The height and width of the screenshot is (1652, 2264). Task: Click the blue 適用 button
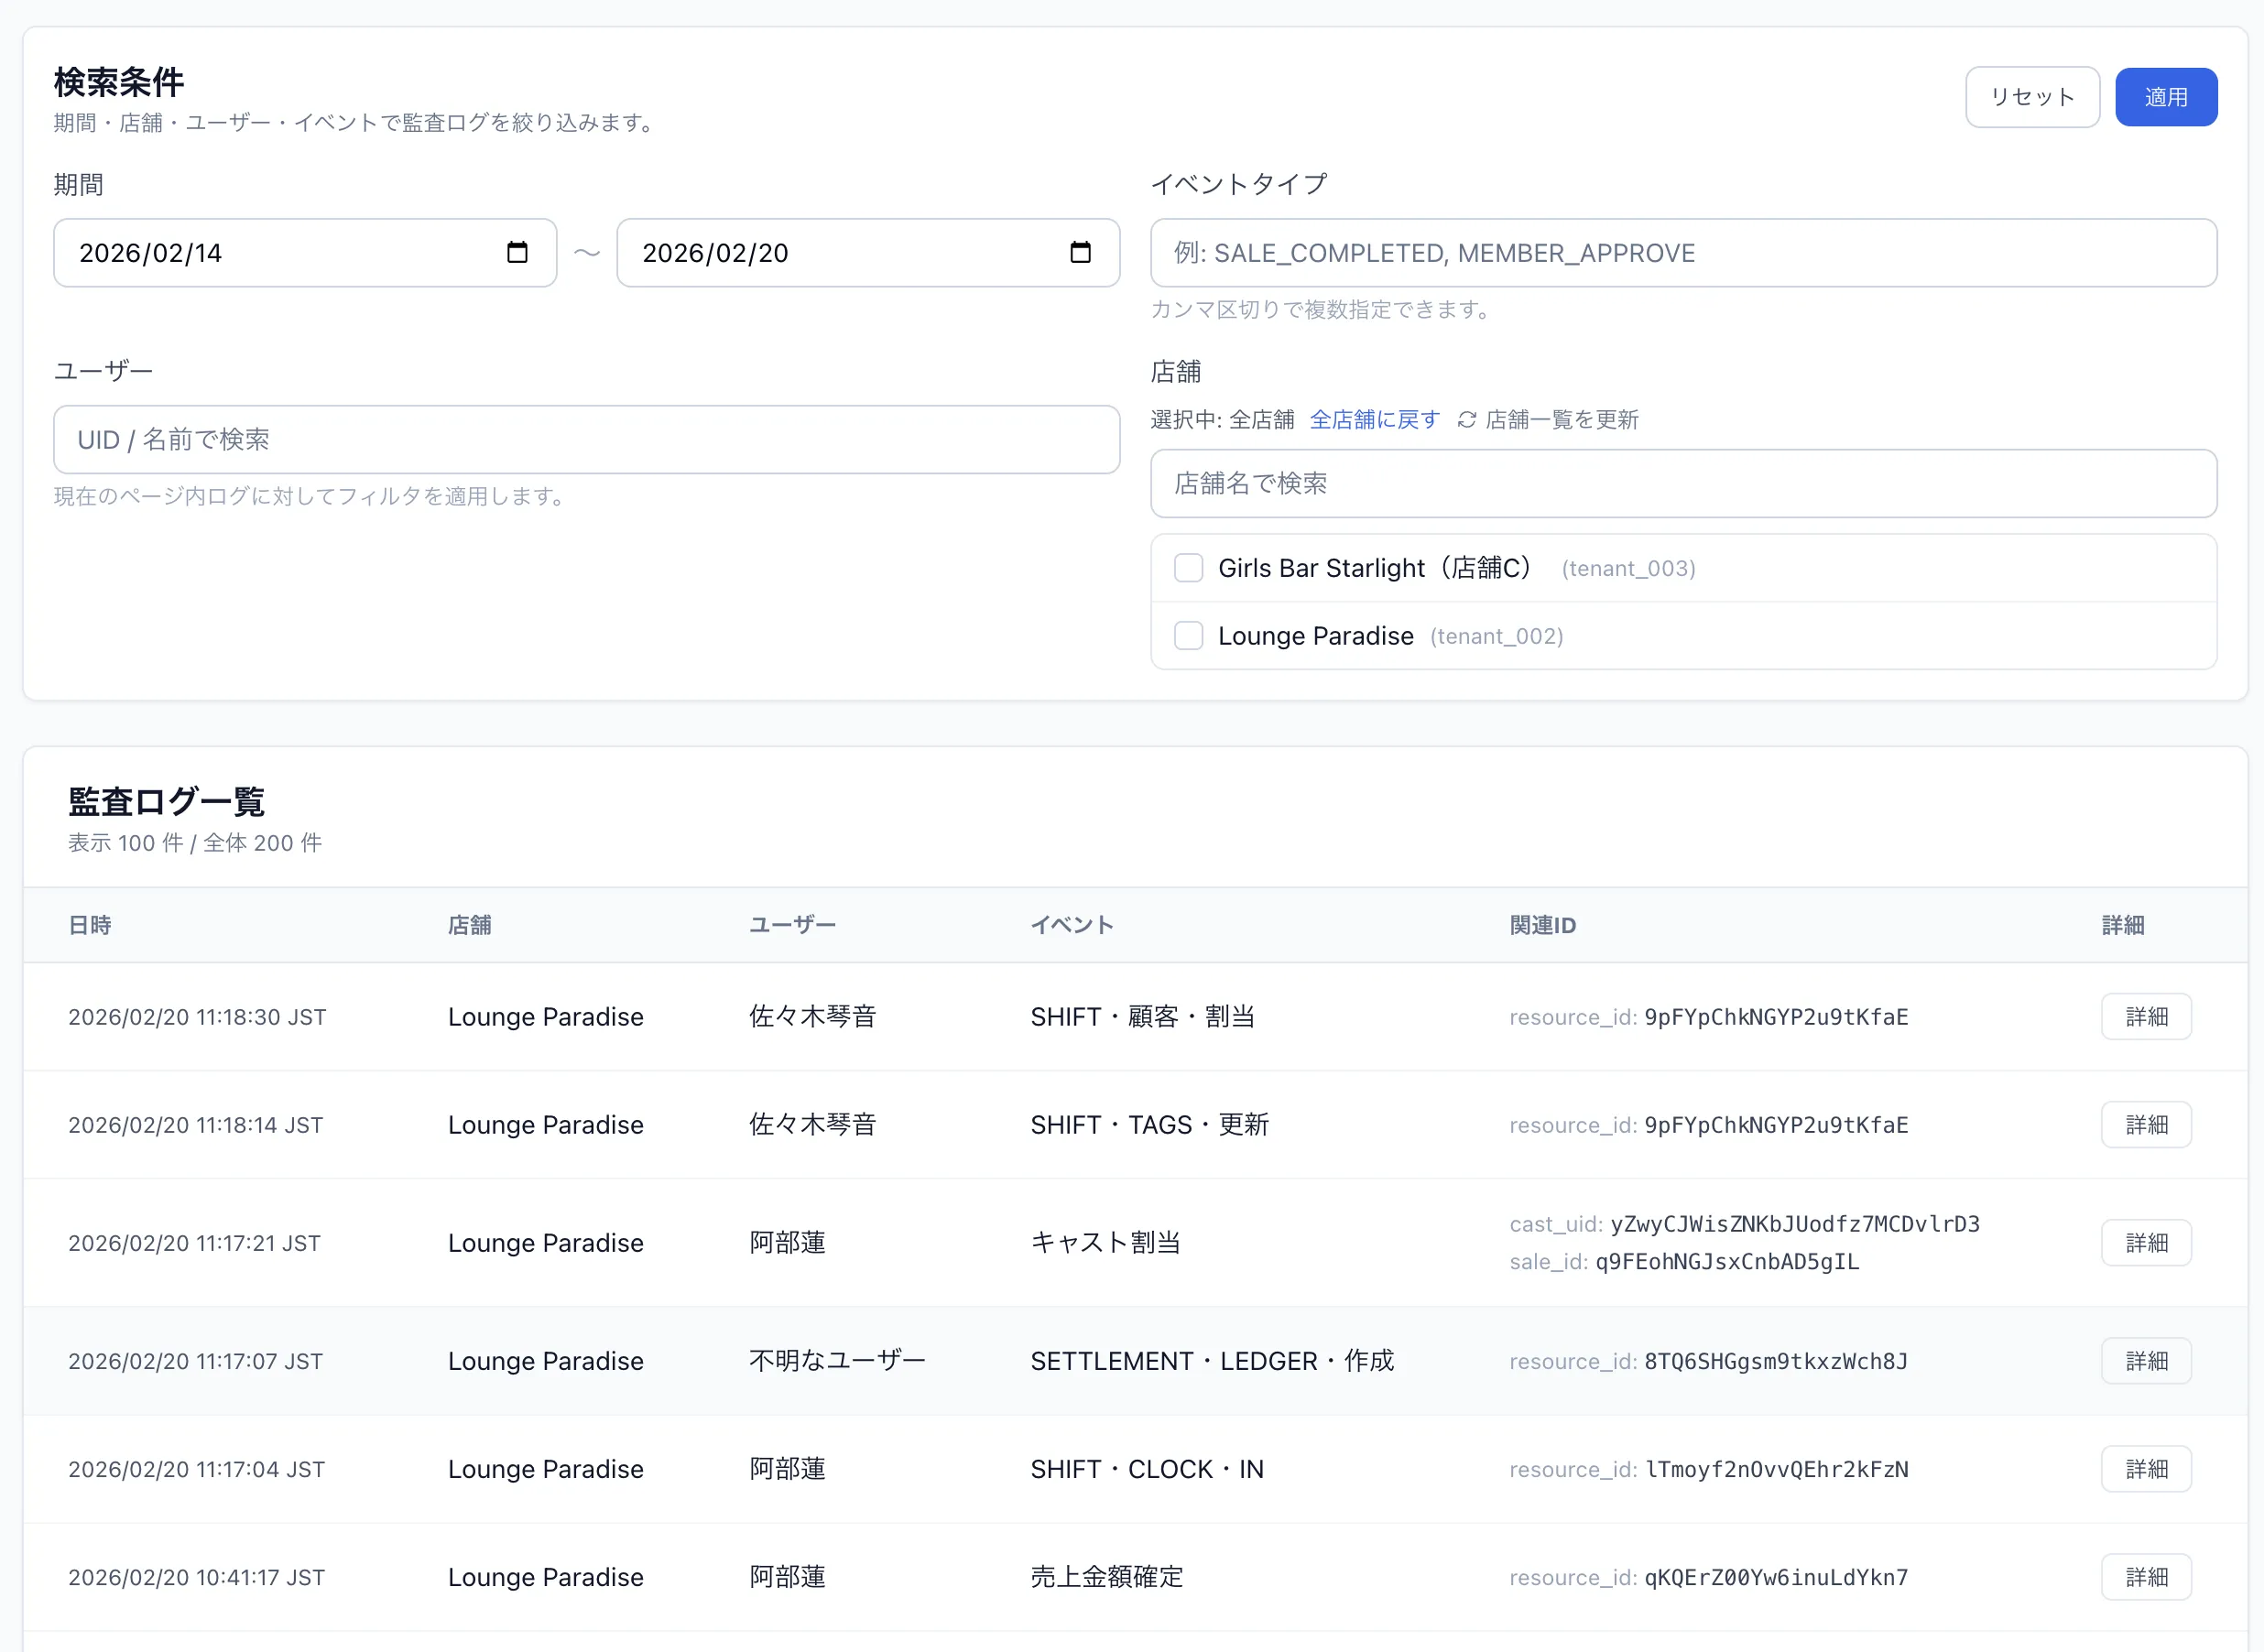[2166, 96]
